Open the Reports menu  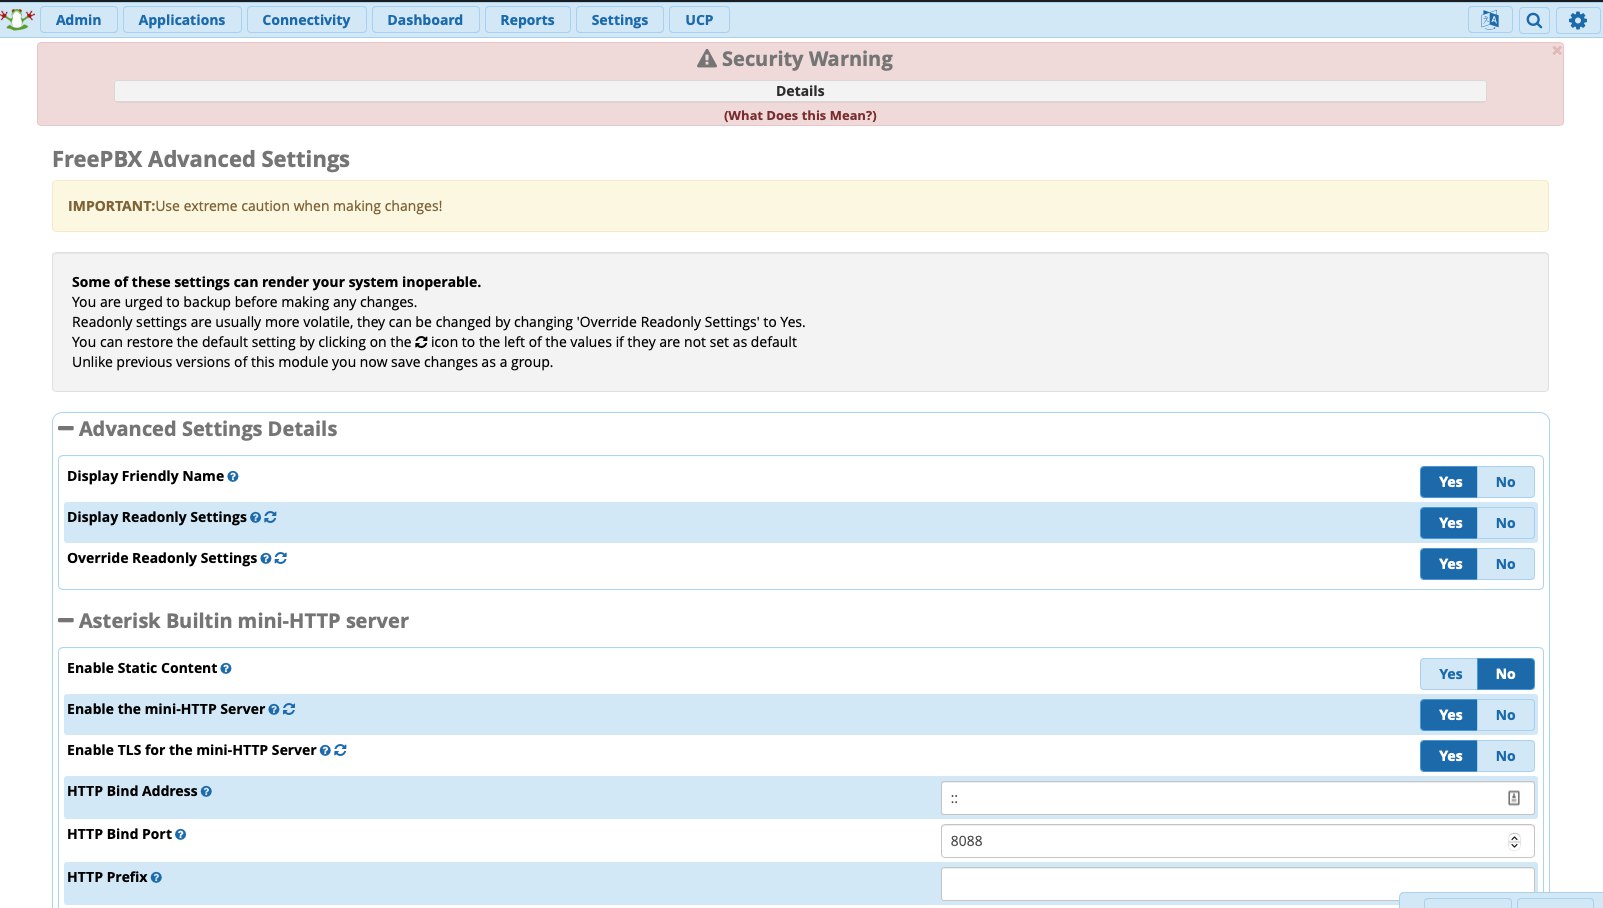(x=527, y=20)
